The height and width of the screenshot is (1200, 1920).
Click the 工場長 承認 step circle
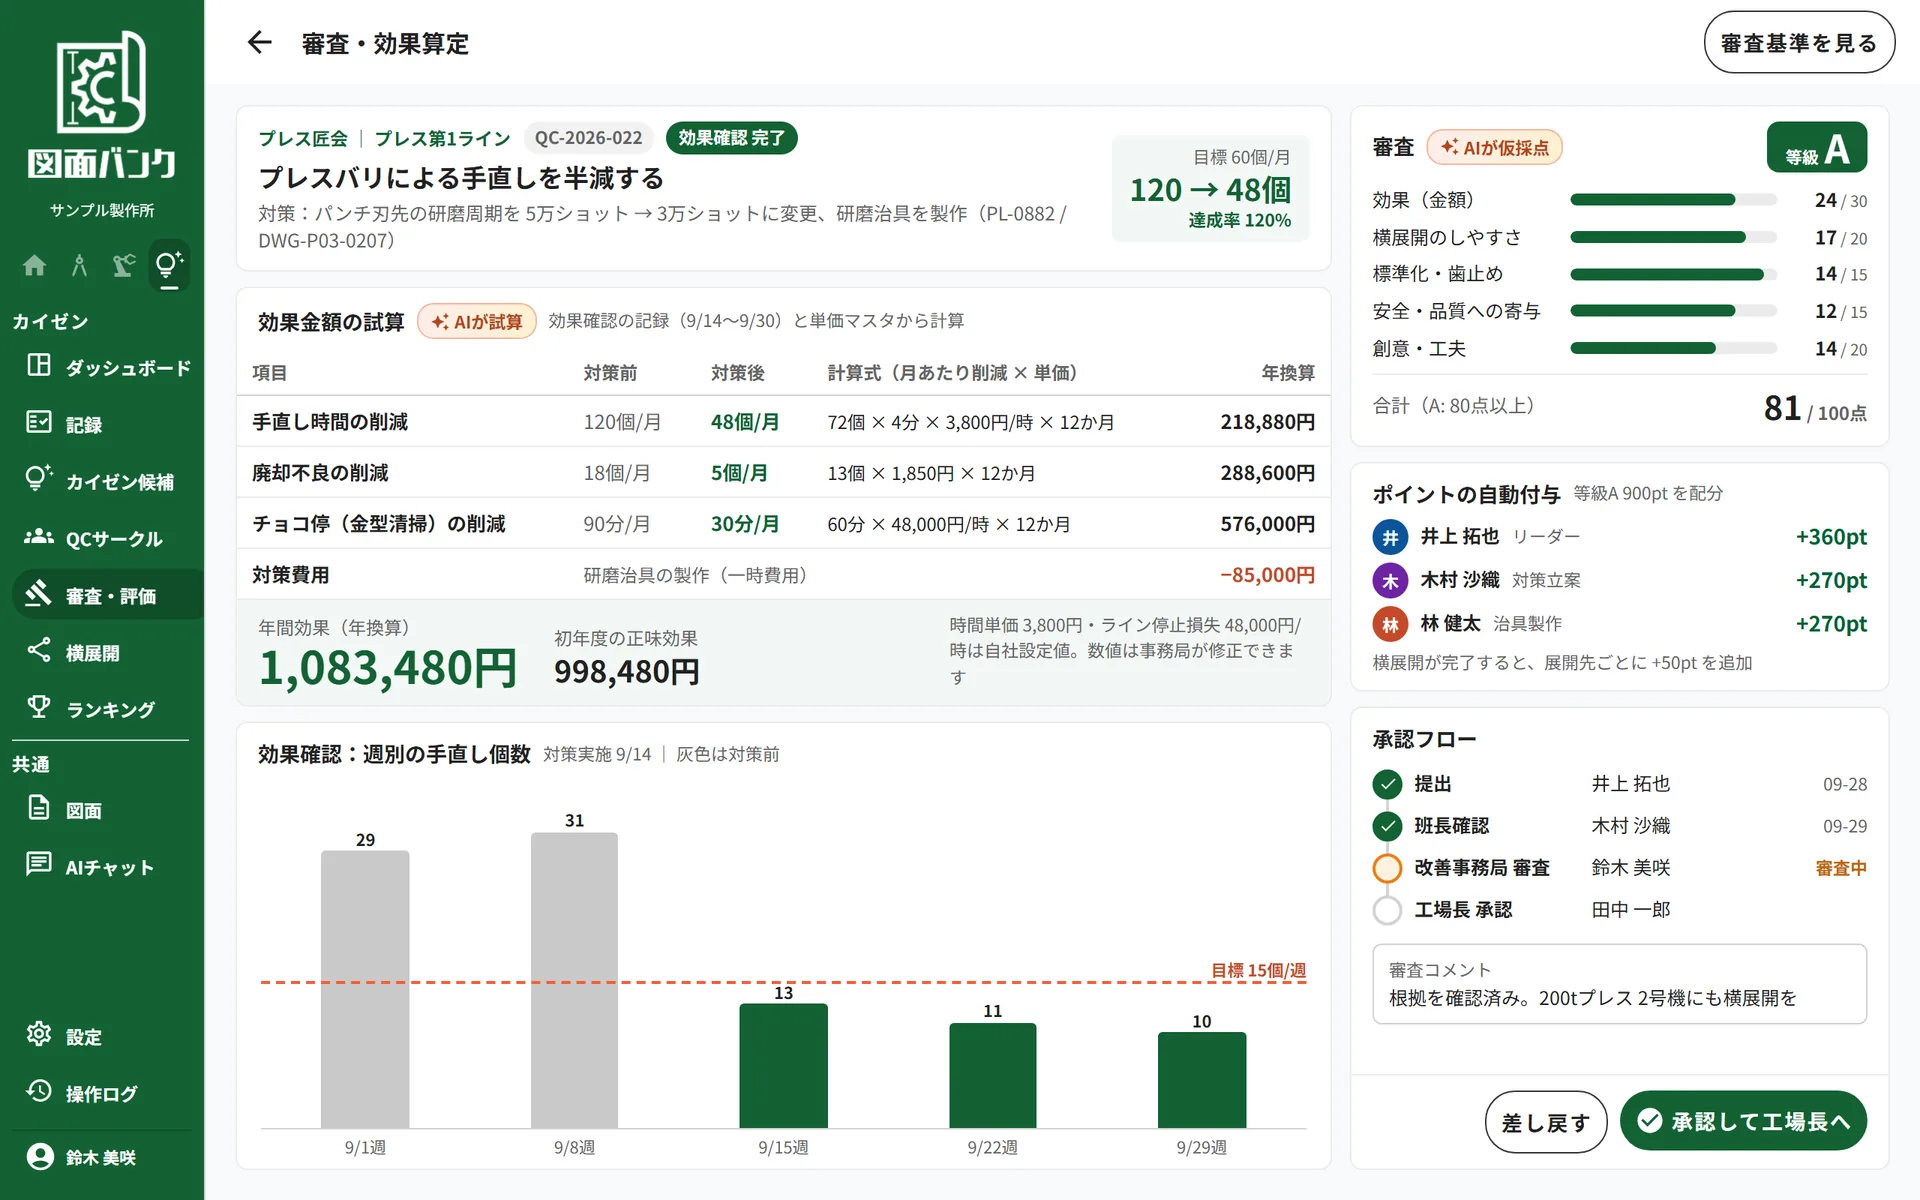tap(1387, 910)
